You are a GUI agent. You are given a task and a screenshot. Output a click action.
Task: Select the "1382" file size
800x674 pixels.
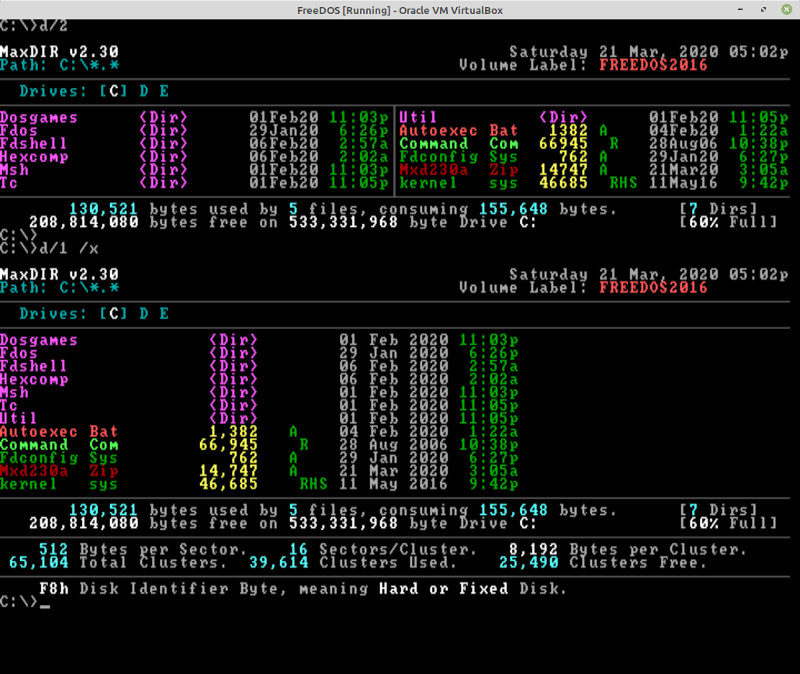tap(568, 131)
